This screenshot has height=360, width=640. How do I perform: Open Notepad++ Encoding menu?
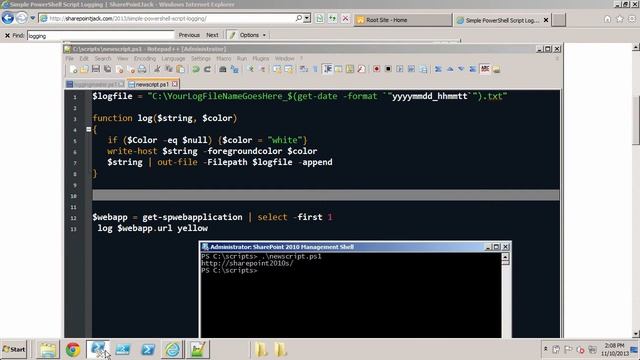(145, 58)
